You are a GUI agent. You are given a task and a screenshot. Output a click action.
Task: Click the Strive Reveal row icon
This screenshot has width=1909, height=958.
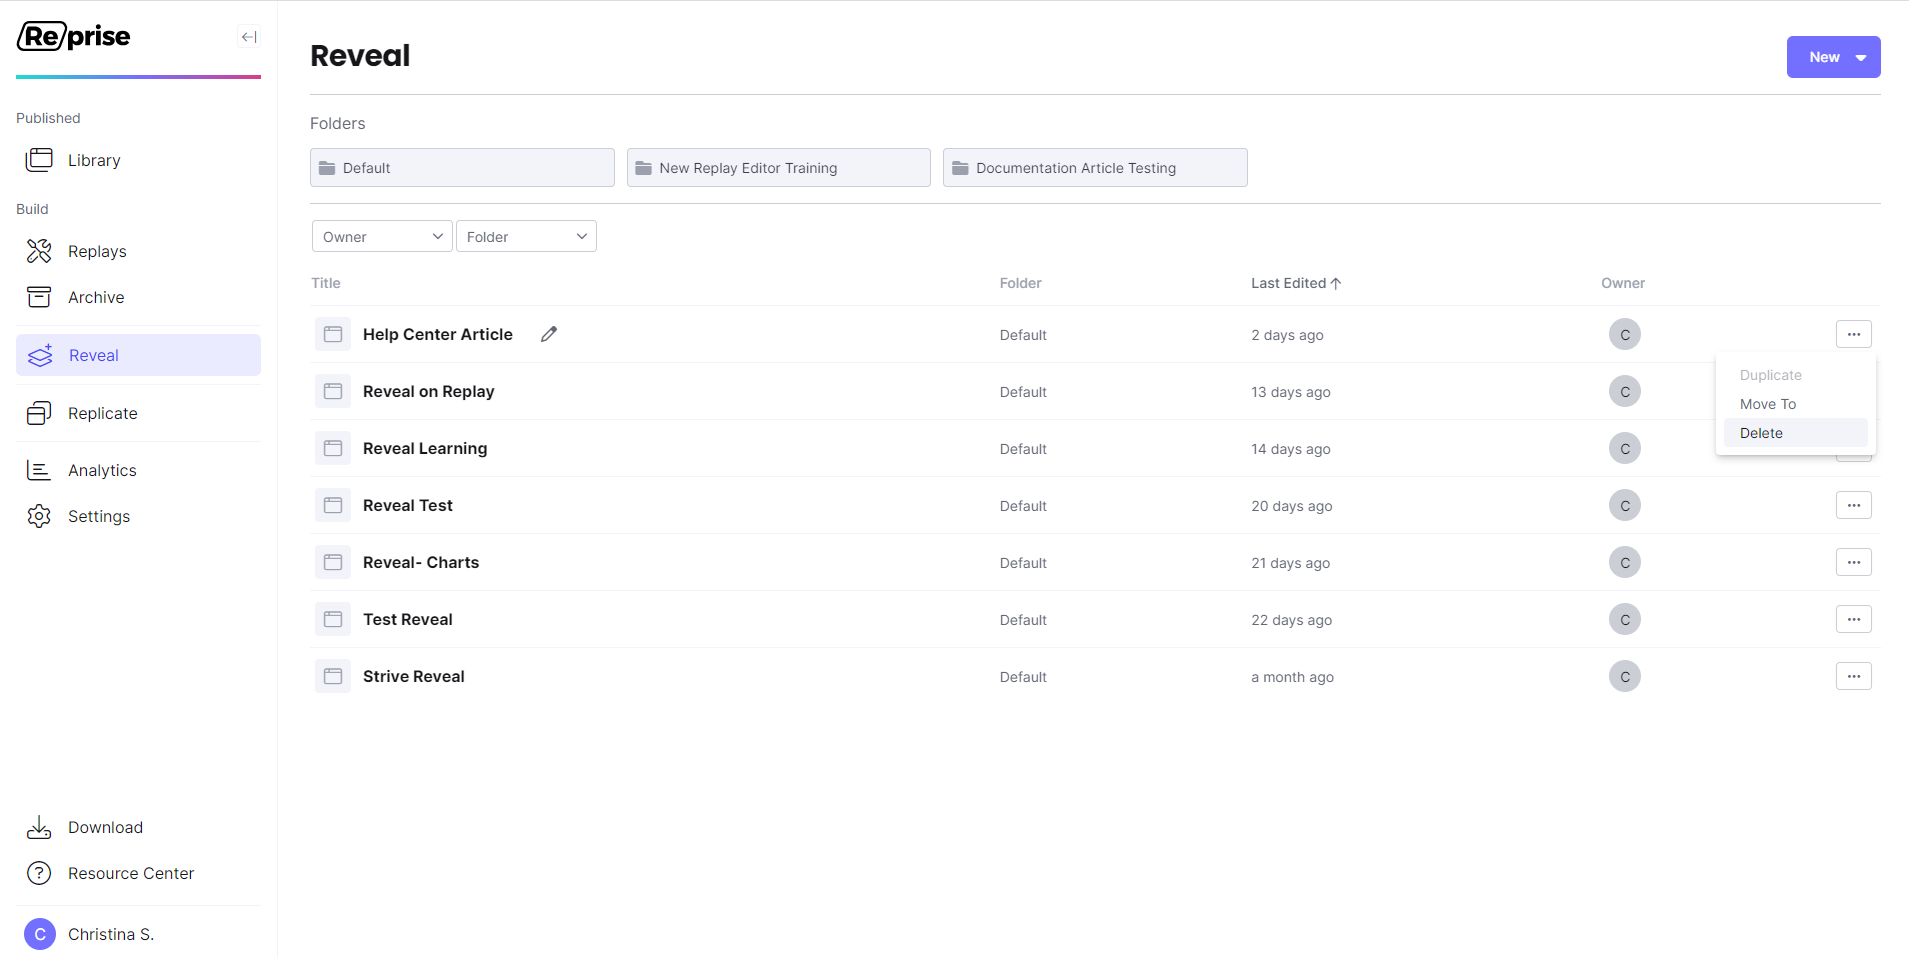[x=333, y=676]
